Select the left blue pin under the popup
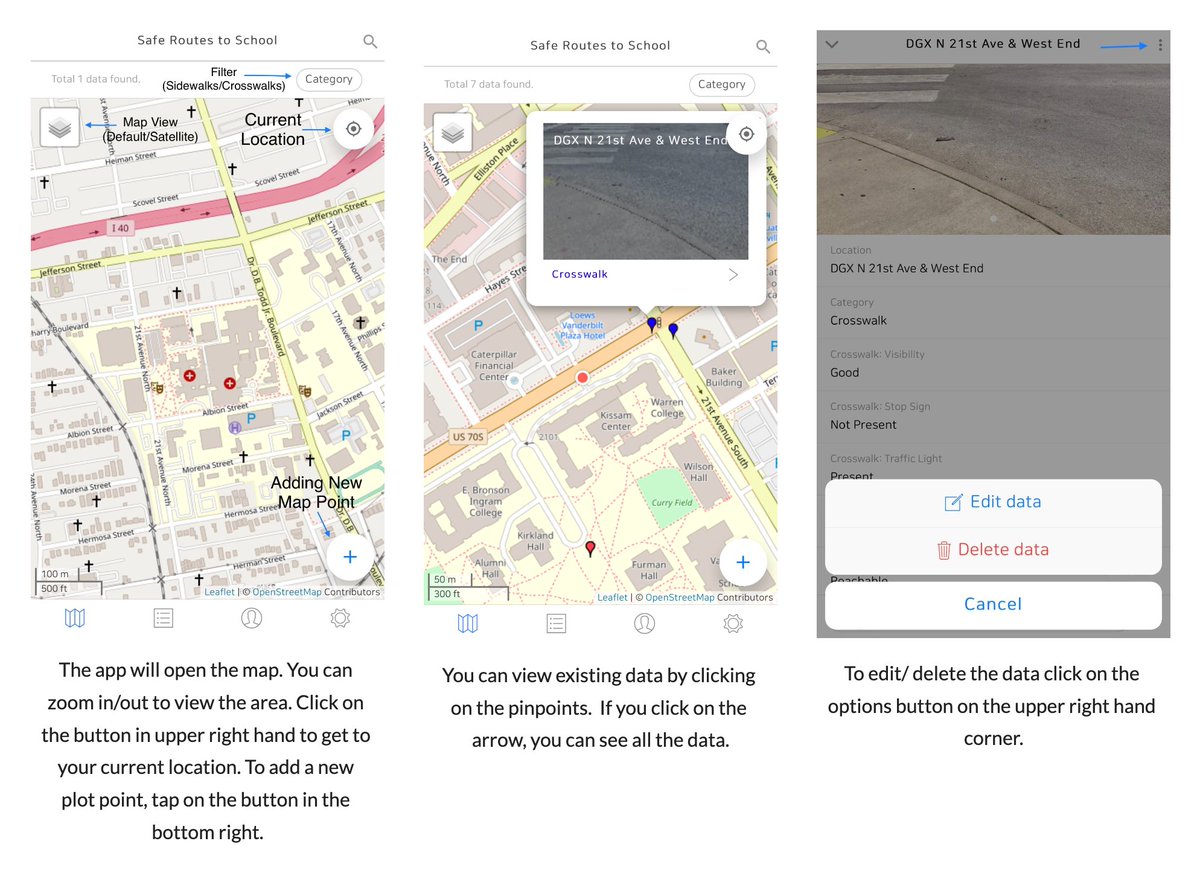The image size is (1200, 879). coord(652,323)
